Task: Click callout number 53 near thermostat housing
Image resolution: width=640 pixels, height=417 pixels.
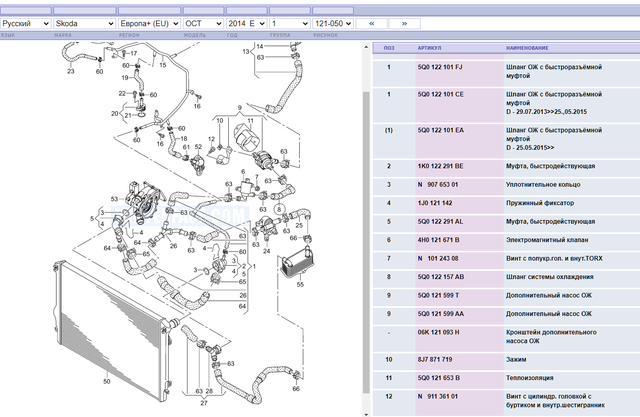Action: point(114,199)
